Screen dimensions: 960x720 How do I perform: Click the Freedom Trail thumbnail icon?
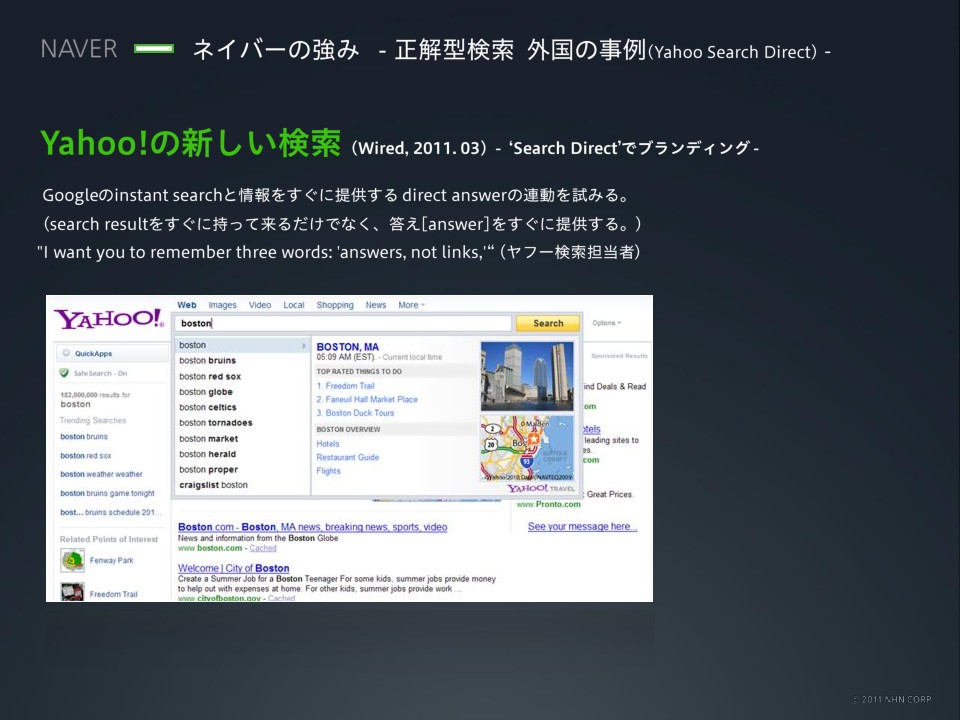(x=72, y=592)
